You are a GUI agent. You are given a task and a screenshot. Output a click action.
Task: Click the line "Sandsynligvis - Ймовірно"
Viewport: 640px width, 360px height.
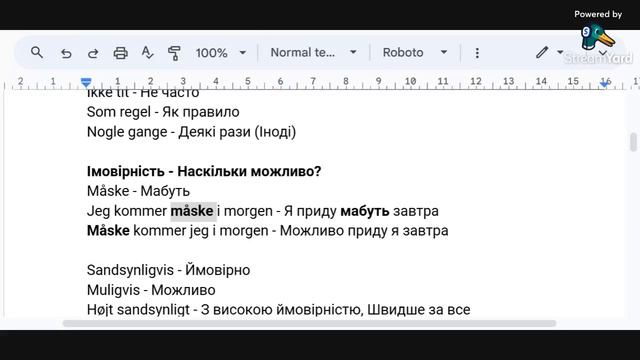pos(169,270)
